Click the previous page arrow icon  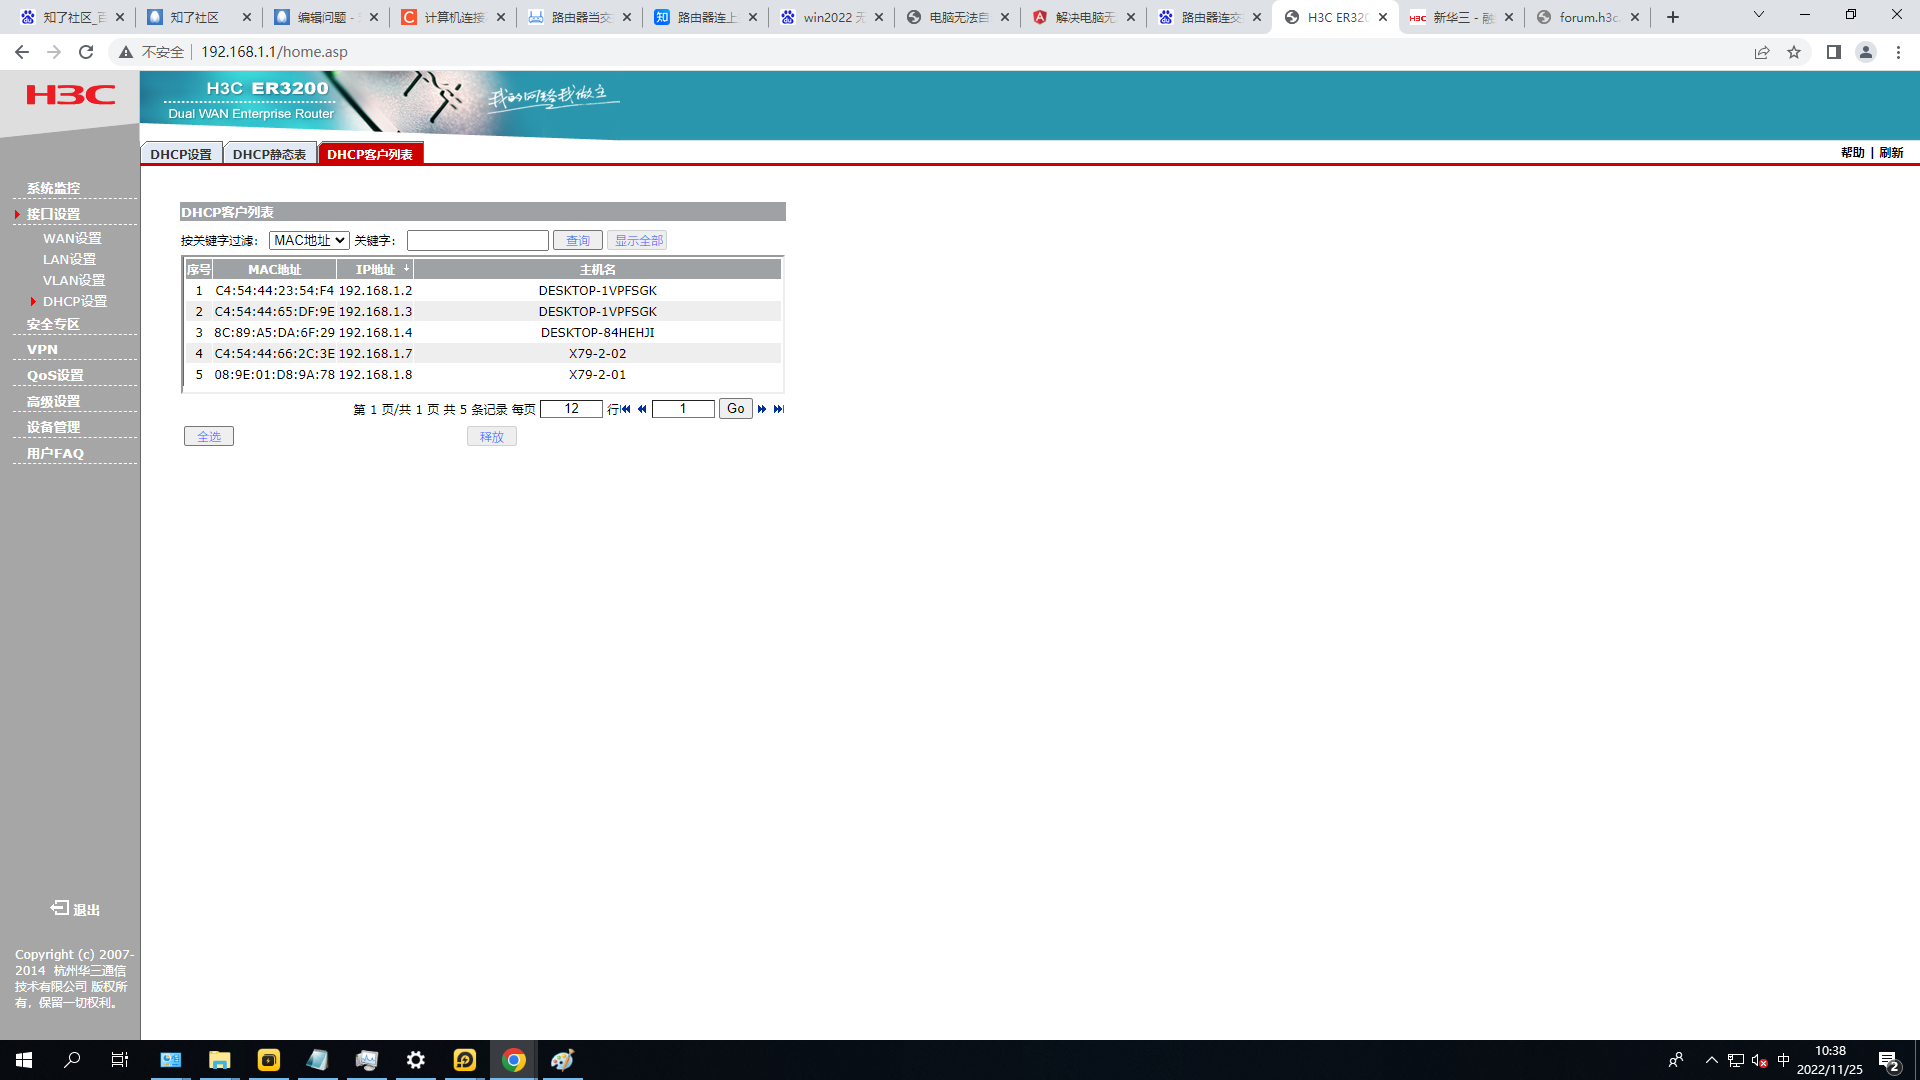(x=642, y=409)
